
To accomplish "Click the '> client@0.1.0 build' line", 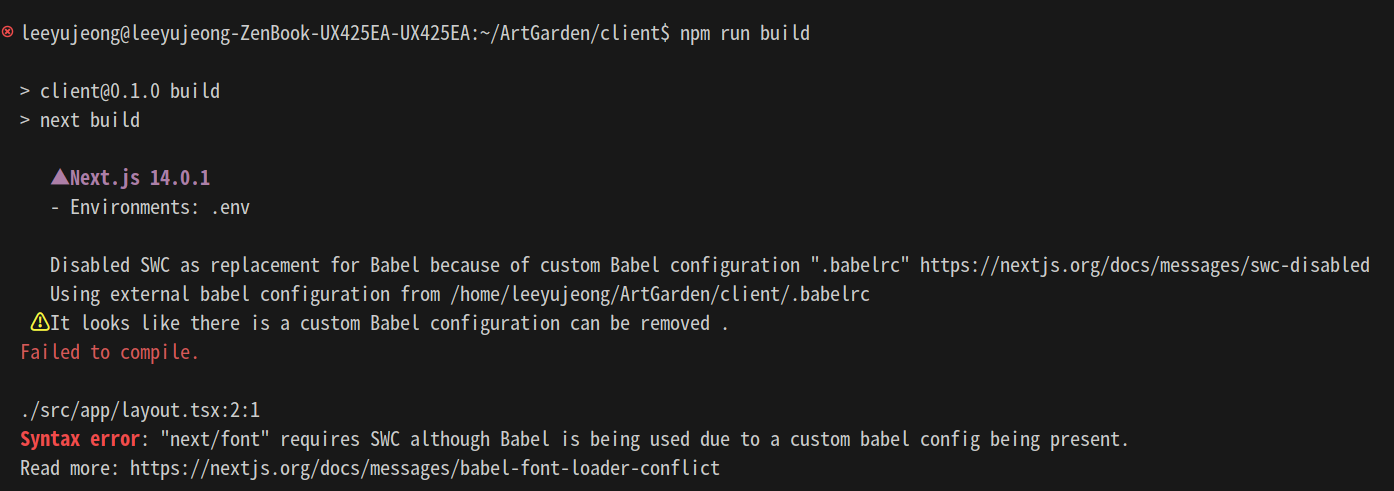I will [x=120, y=91].
